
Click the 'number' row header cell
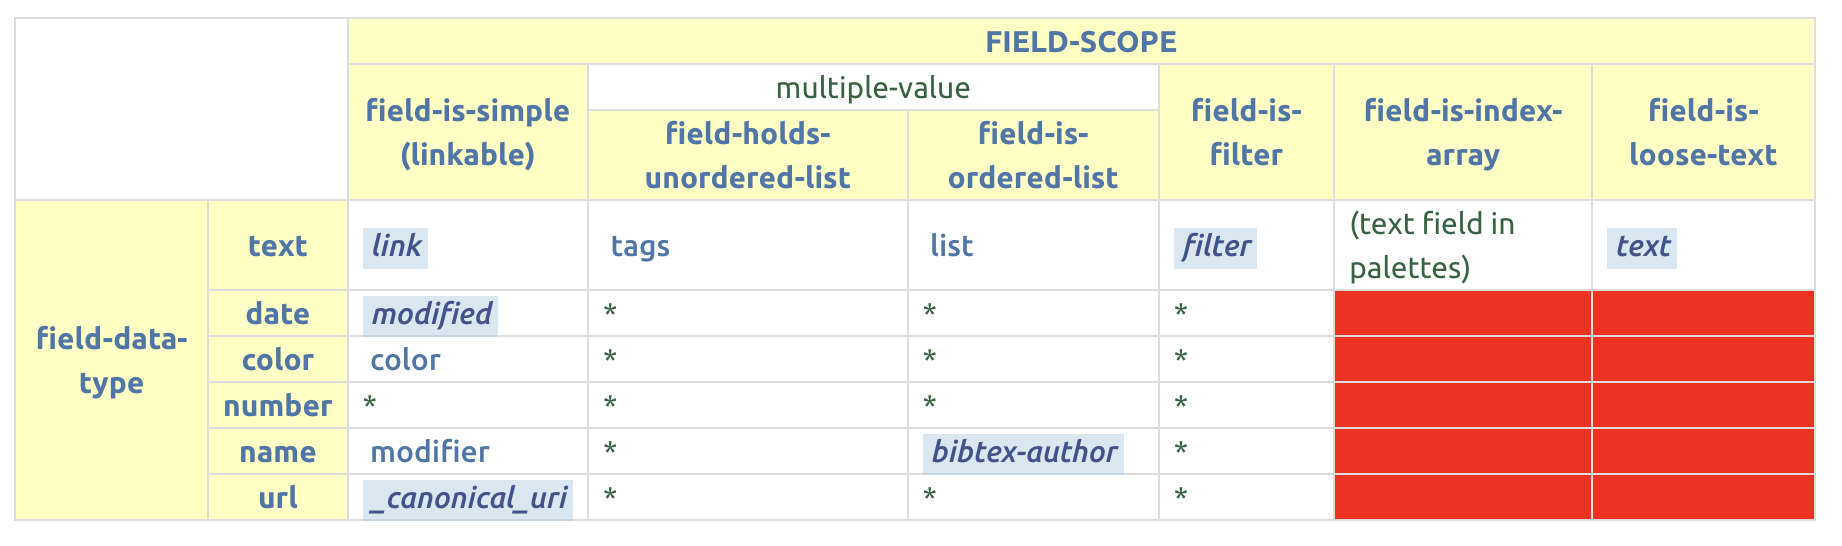coord(277,406)
